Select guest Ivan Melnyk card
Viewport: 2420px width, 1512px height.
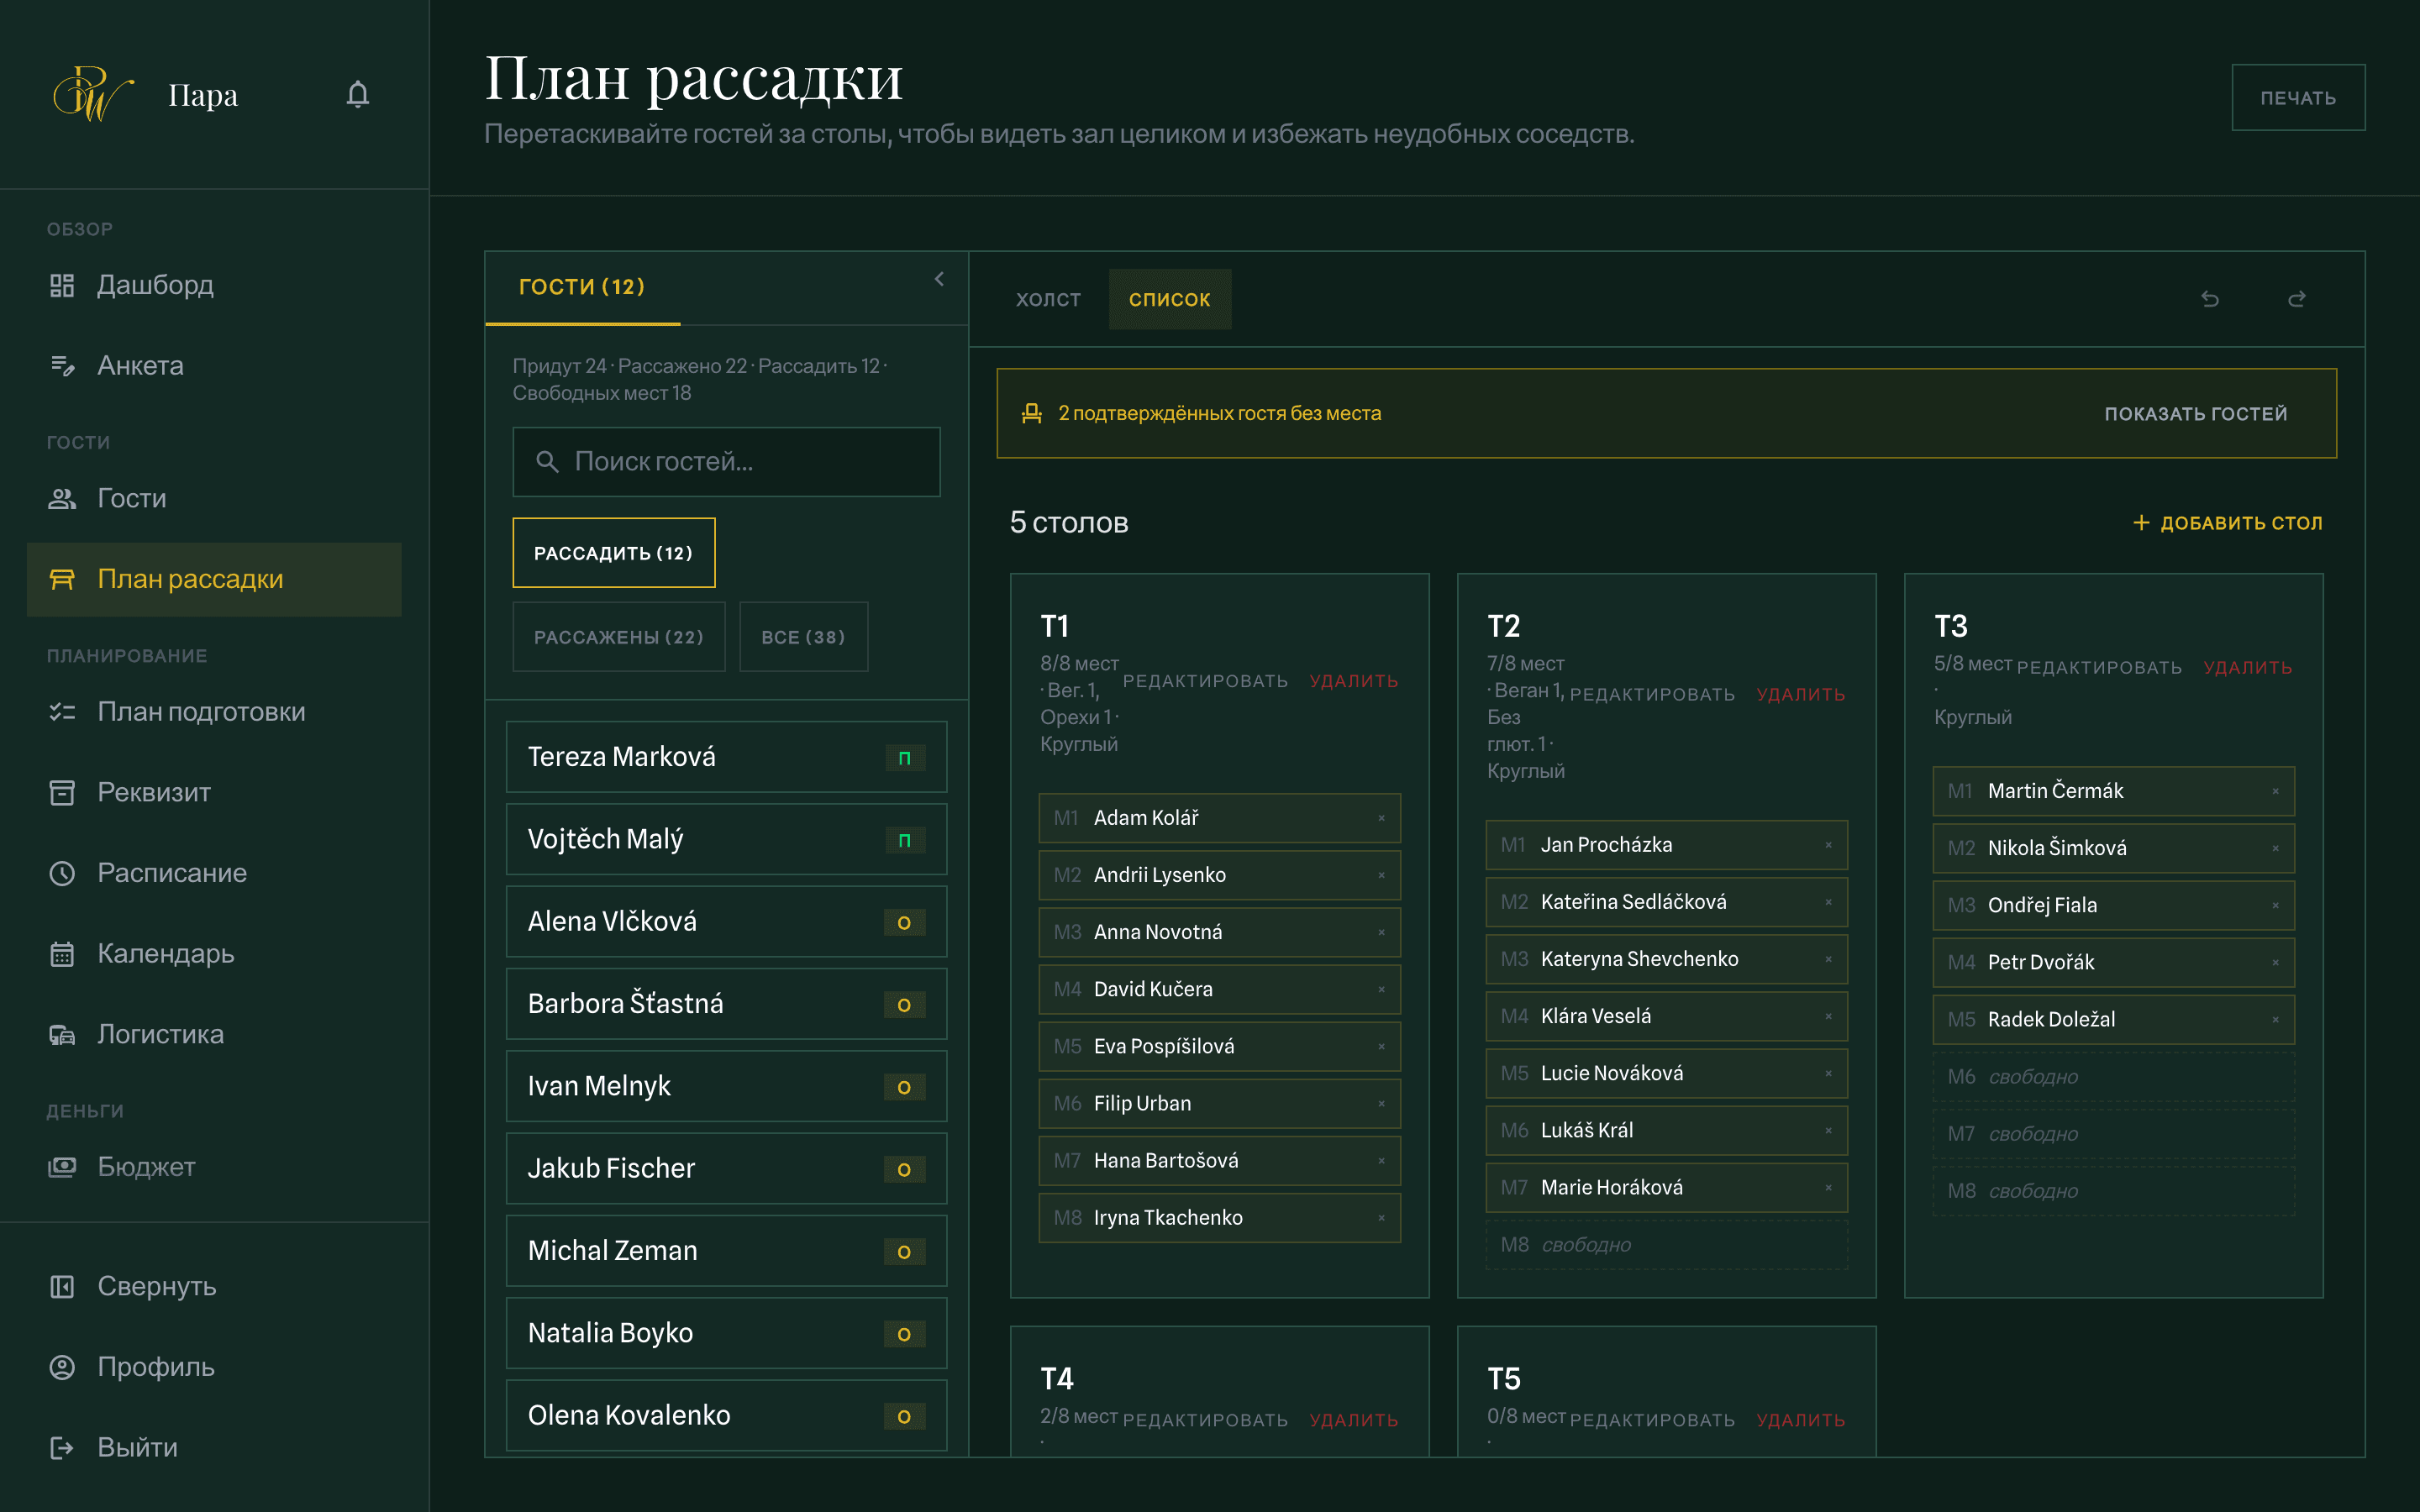point(727,1086)
